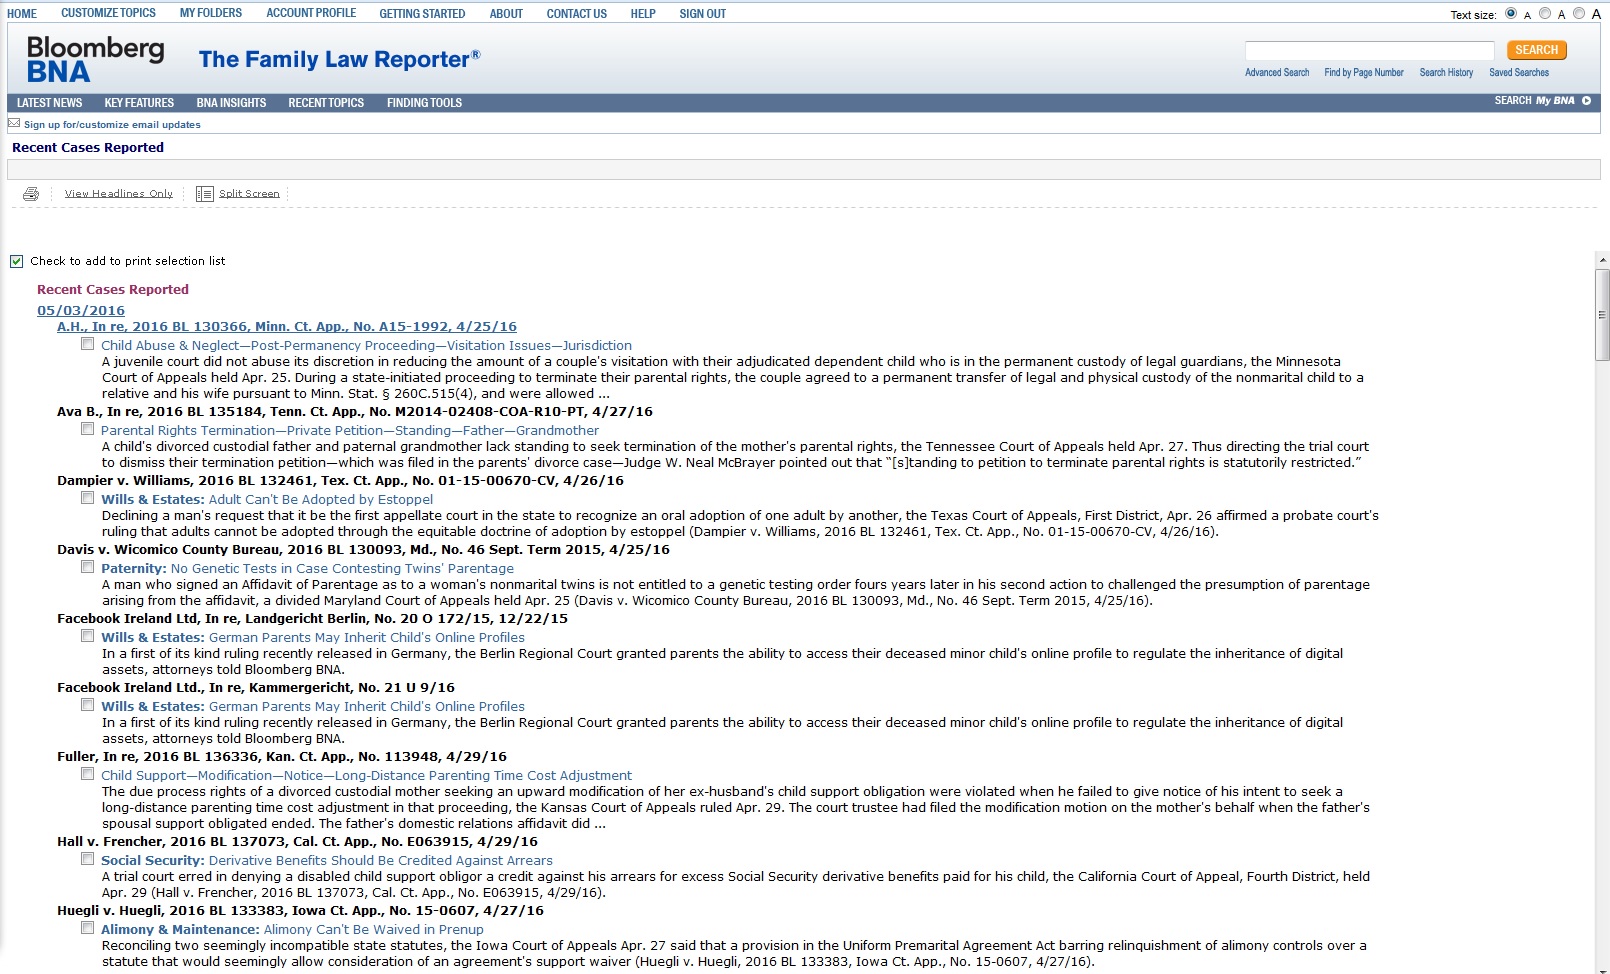1610x974 pixels.
Task: Click sign up for email updates link
Action: tap(112, 125)
